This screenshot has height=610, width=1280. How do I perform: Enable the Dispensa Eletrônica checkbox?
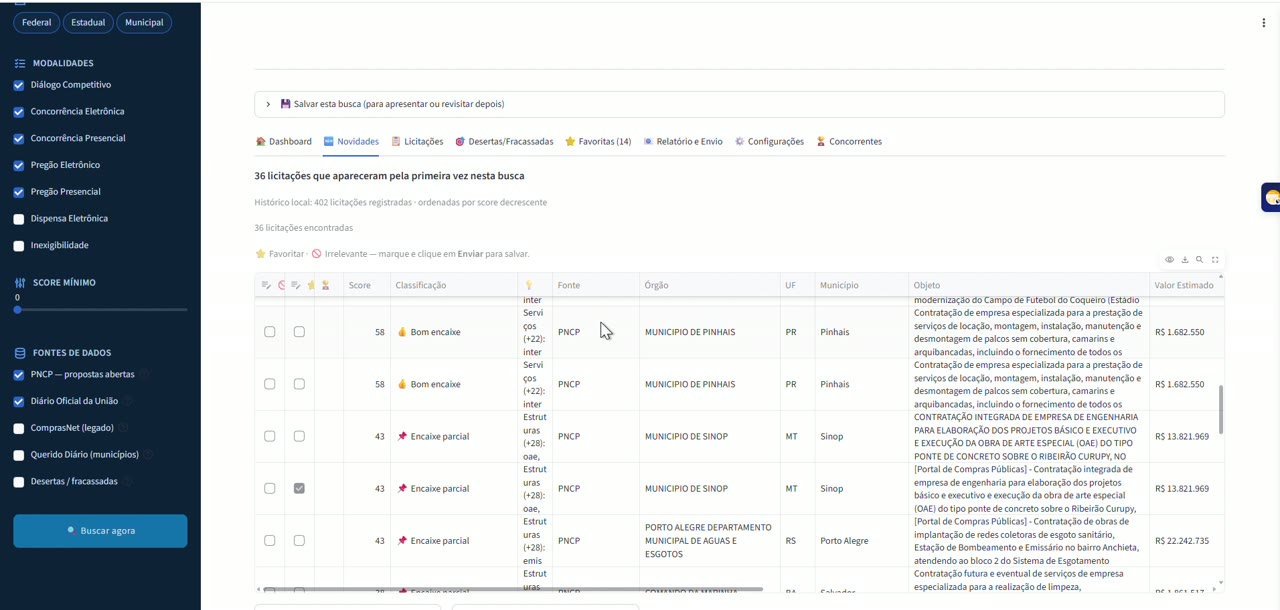click(x=18, y=219)
